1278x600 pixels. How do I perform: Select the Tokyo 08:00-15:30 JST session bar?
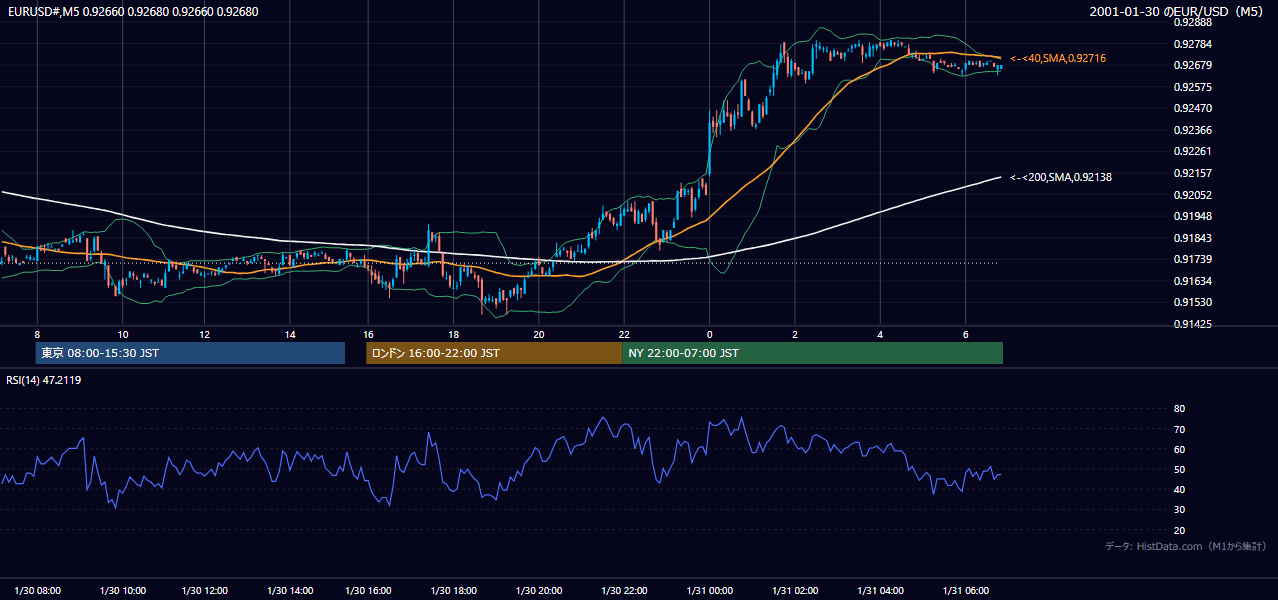point(190,353)
